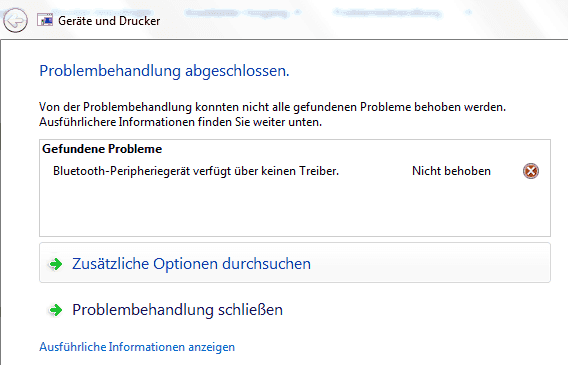Click the Geräte und Drucker title text

coord(109,21)
